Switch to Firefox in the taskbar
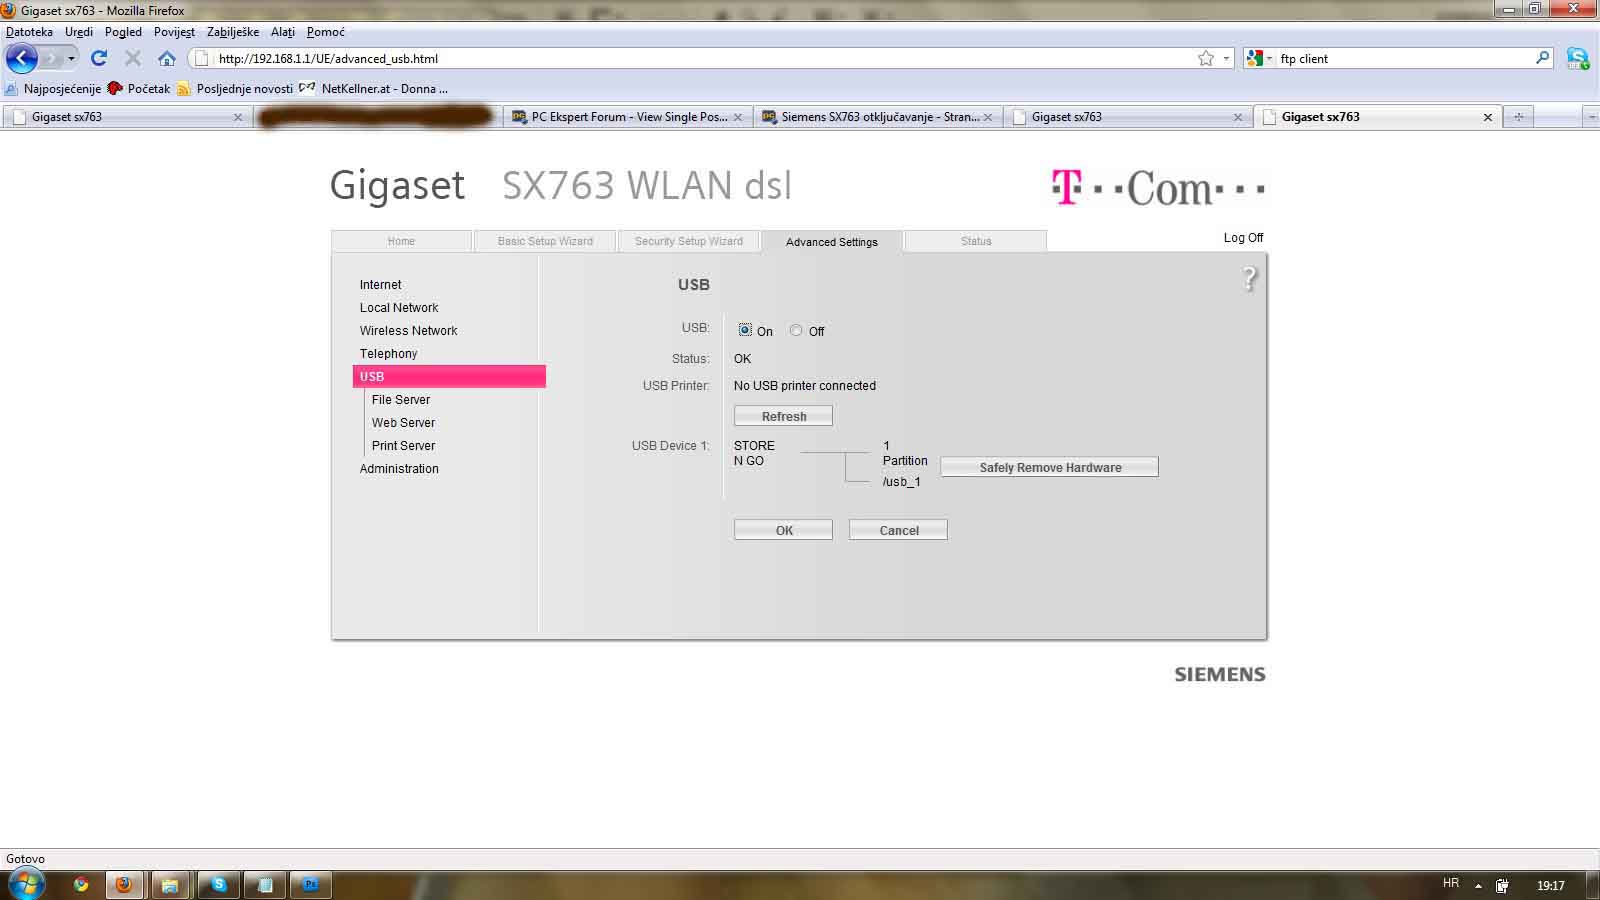1600x900 pixels. click(124, 885)
